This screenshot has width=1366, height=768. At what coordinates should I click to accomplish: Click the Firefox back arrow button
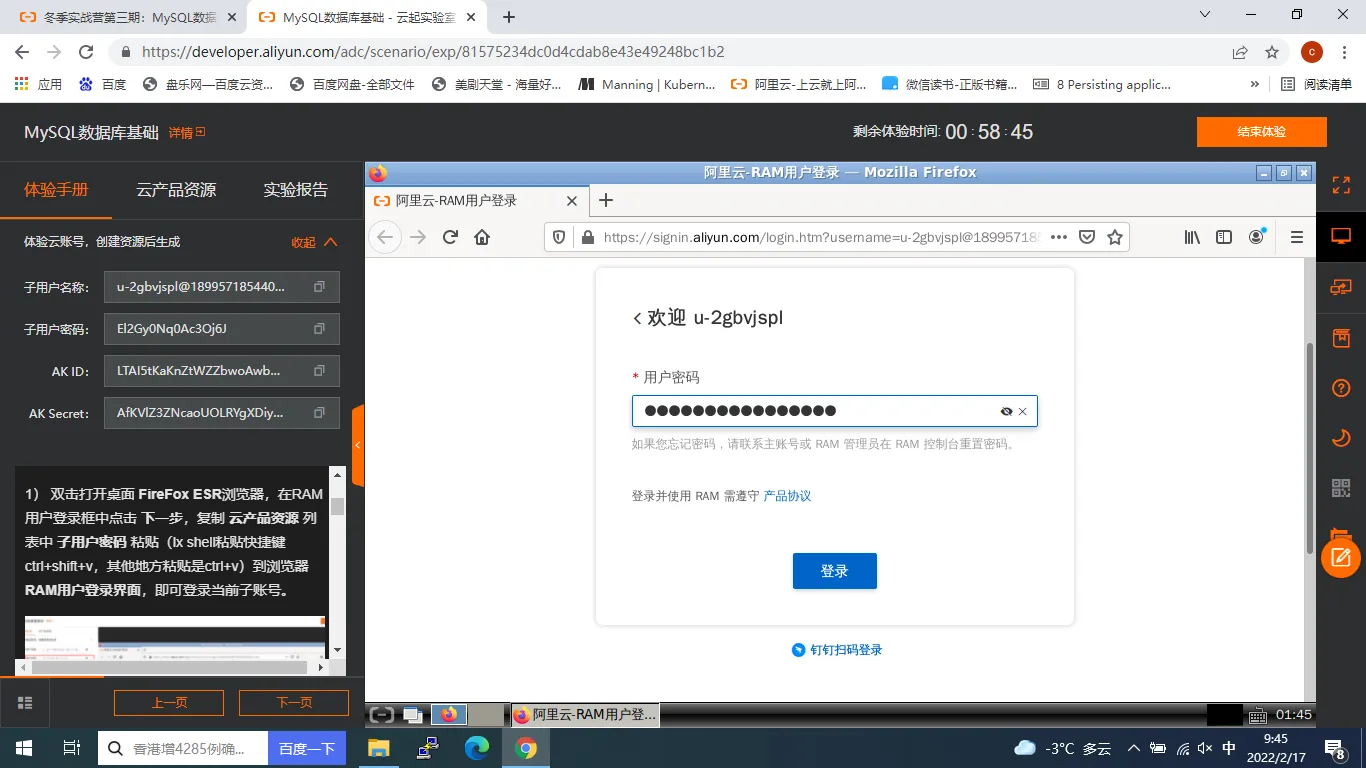(386, 237)
